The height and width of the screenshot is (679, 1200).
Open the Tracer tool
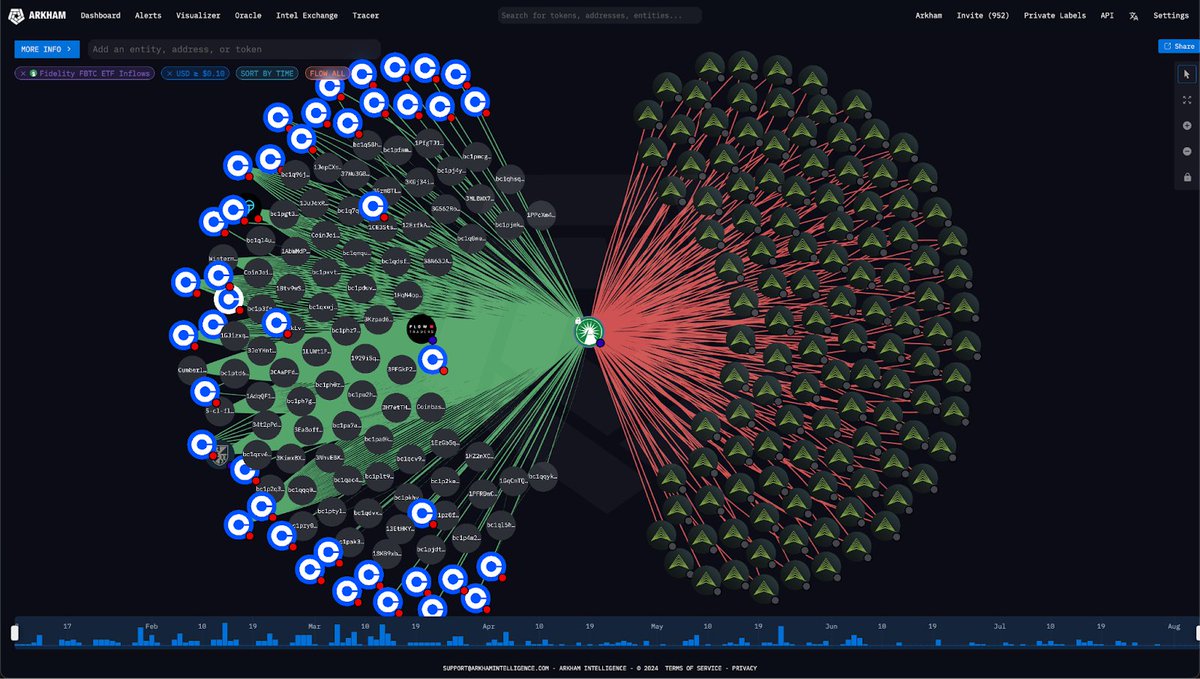(365, 16)
